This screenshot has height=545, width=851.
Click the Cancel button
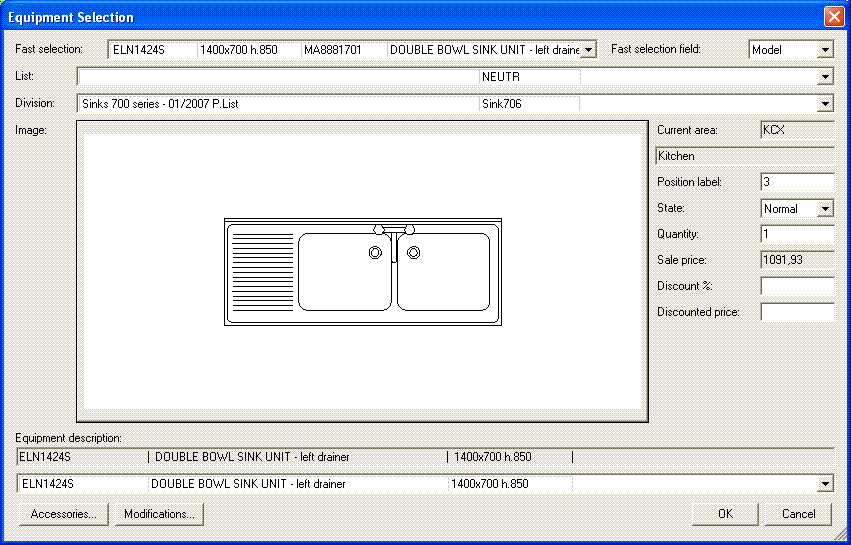[x=798, y=514]
